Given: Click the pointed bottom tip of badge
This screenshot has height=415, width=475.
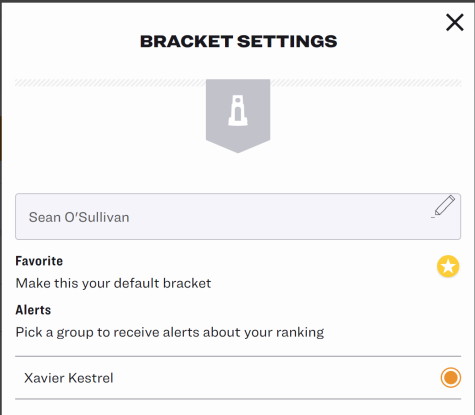Looking at the screenshot, I should click(x=238, y=150).
